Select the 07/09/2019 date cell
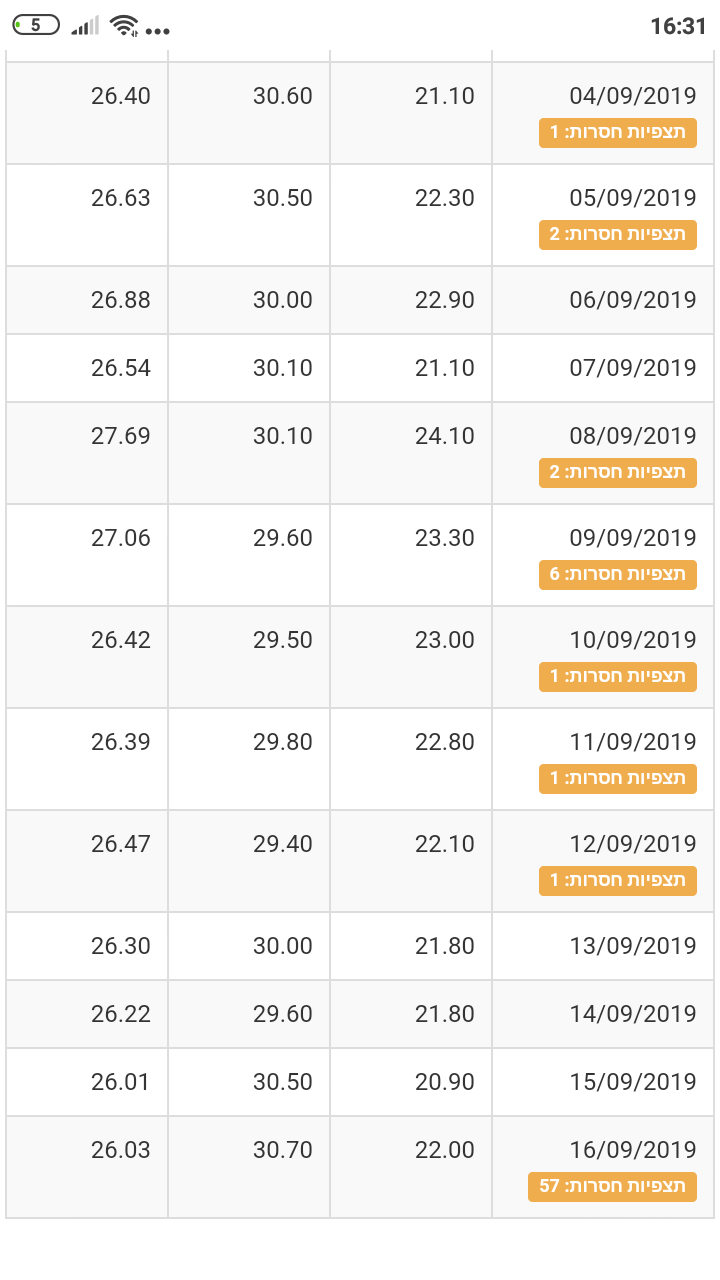720x1280 pixels. [x=632, y=368]
